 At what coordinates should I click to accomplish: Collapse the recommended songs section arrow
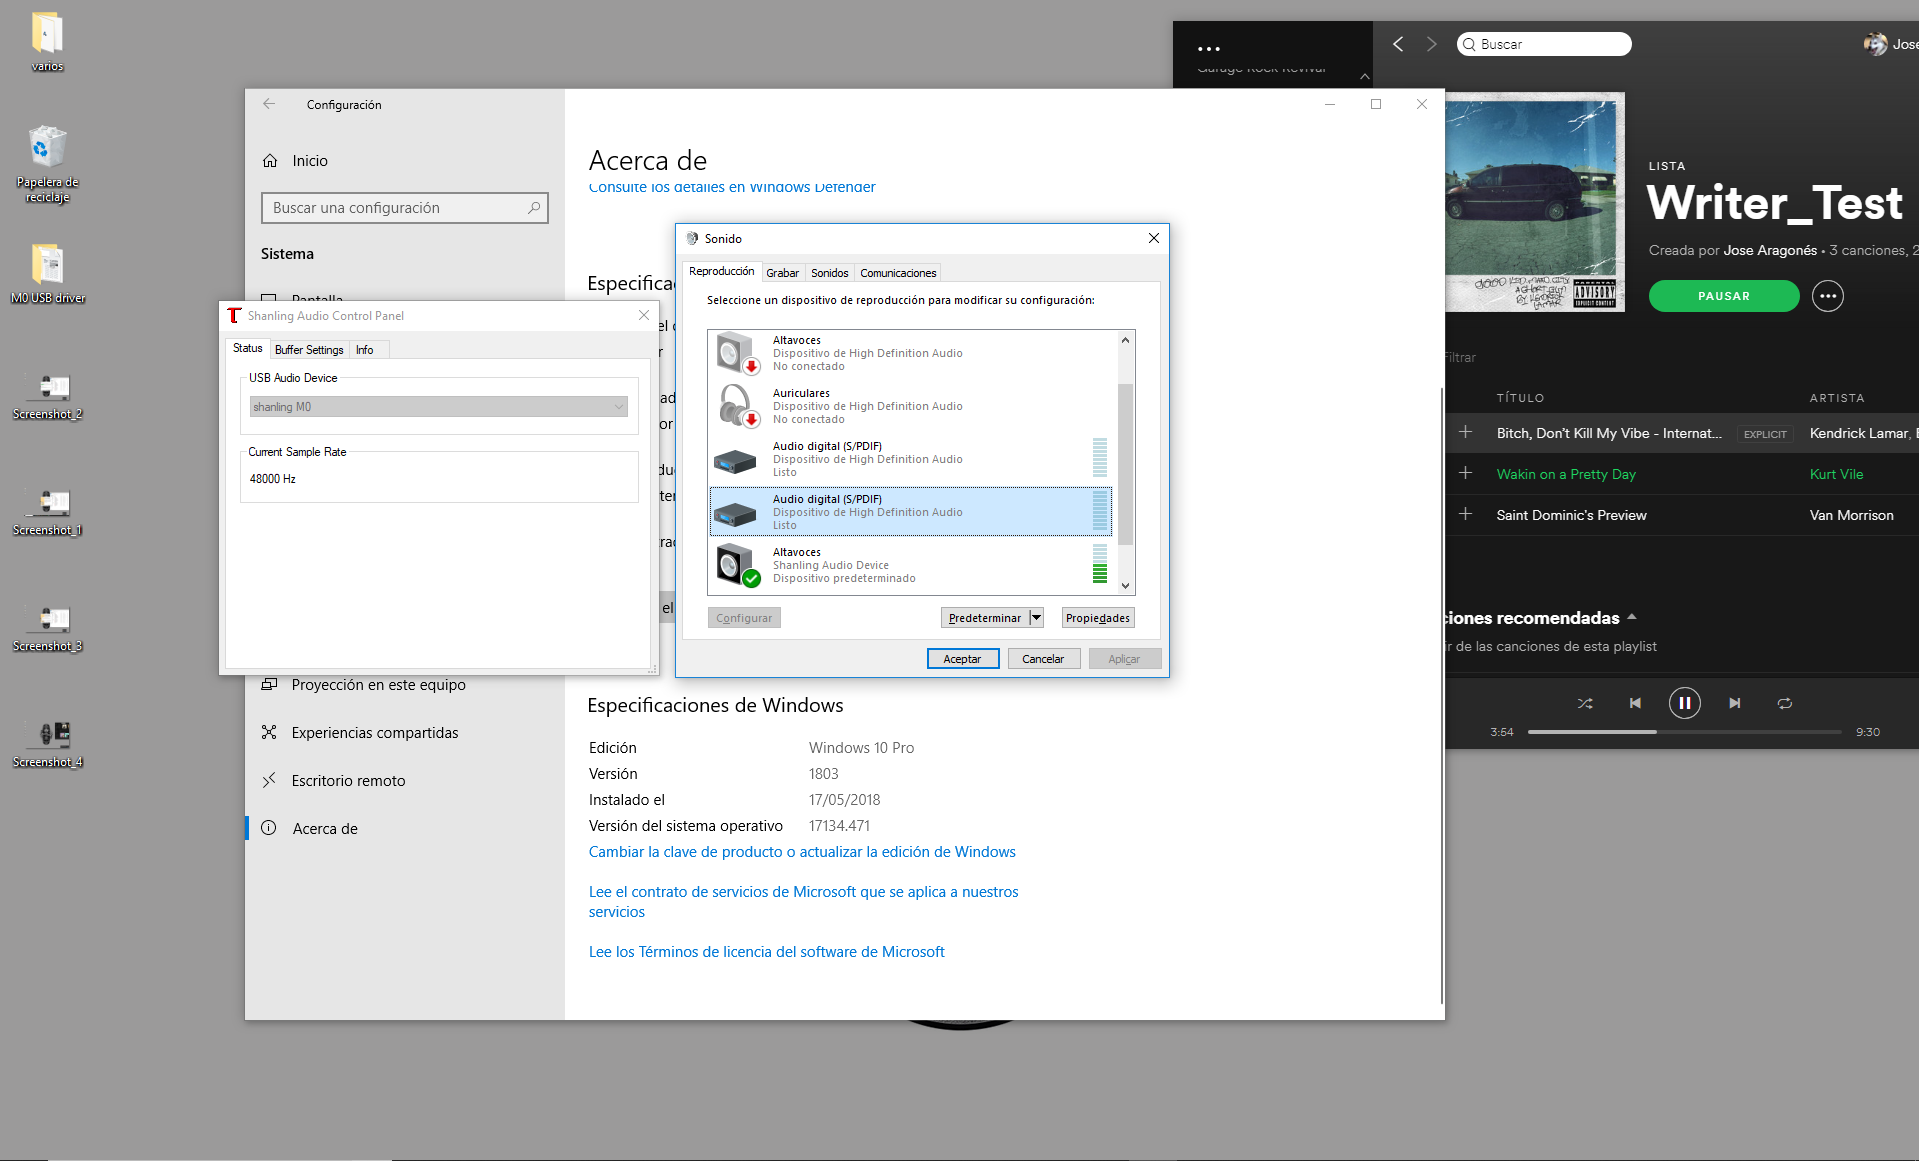(1632, 617)
